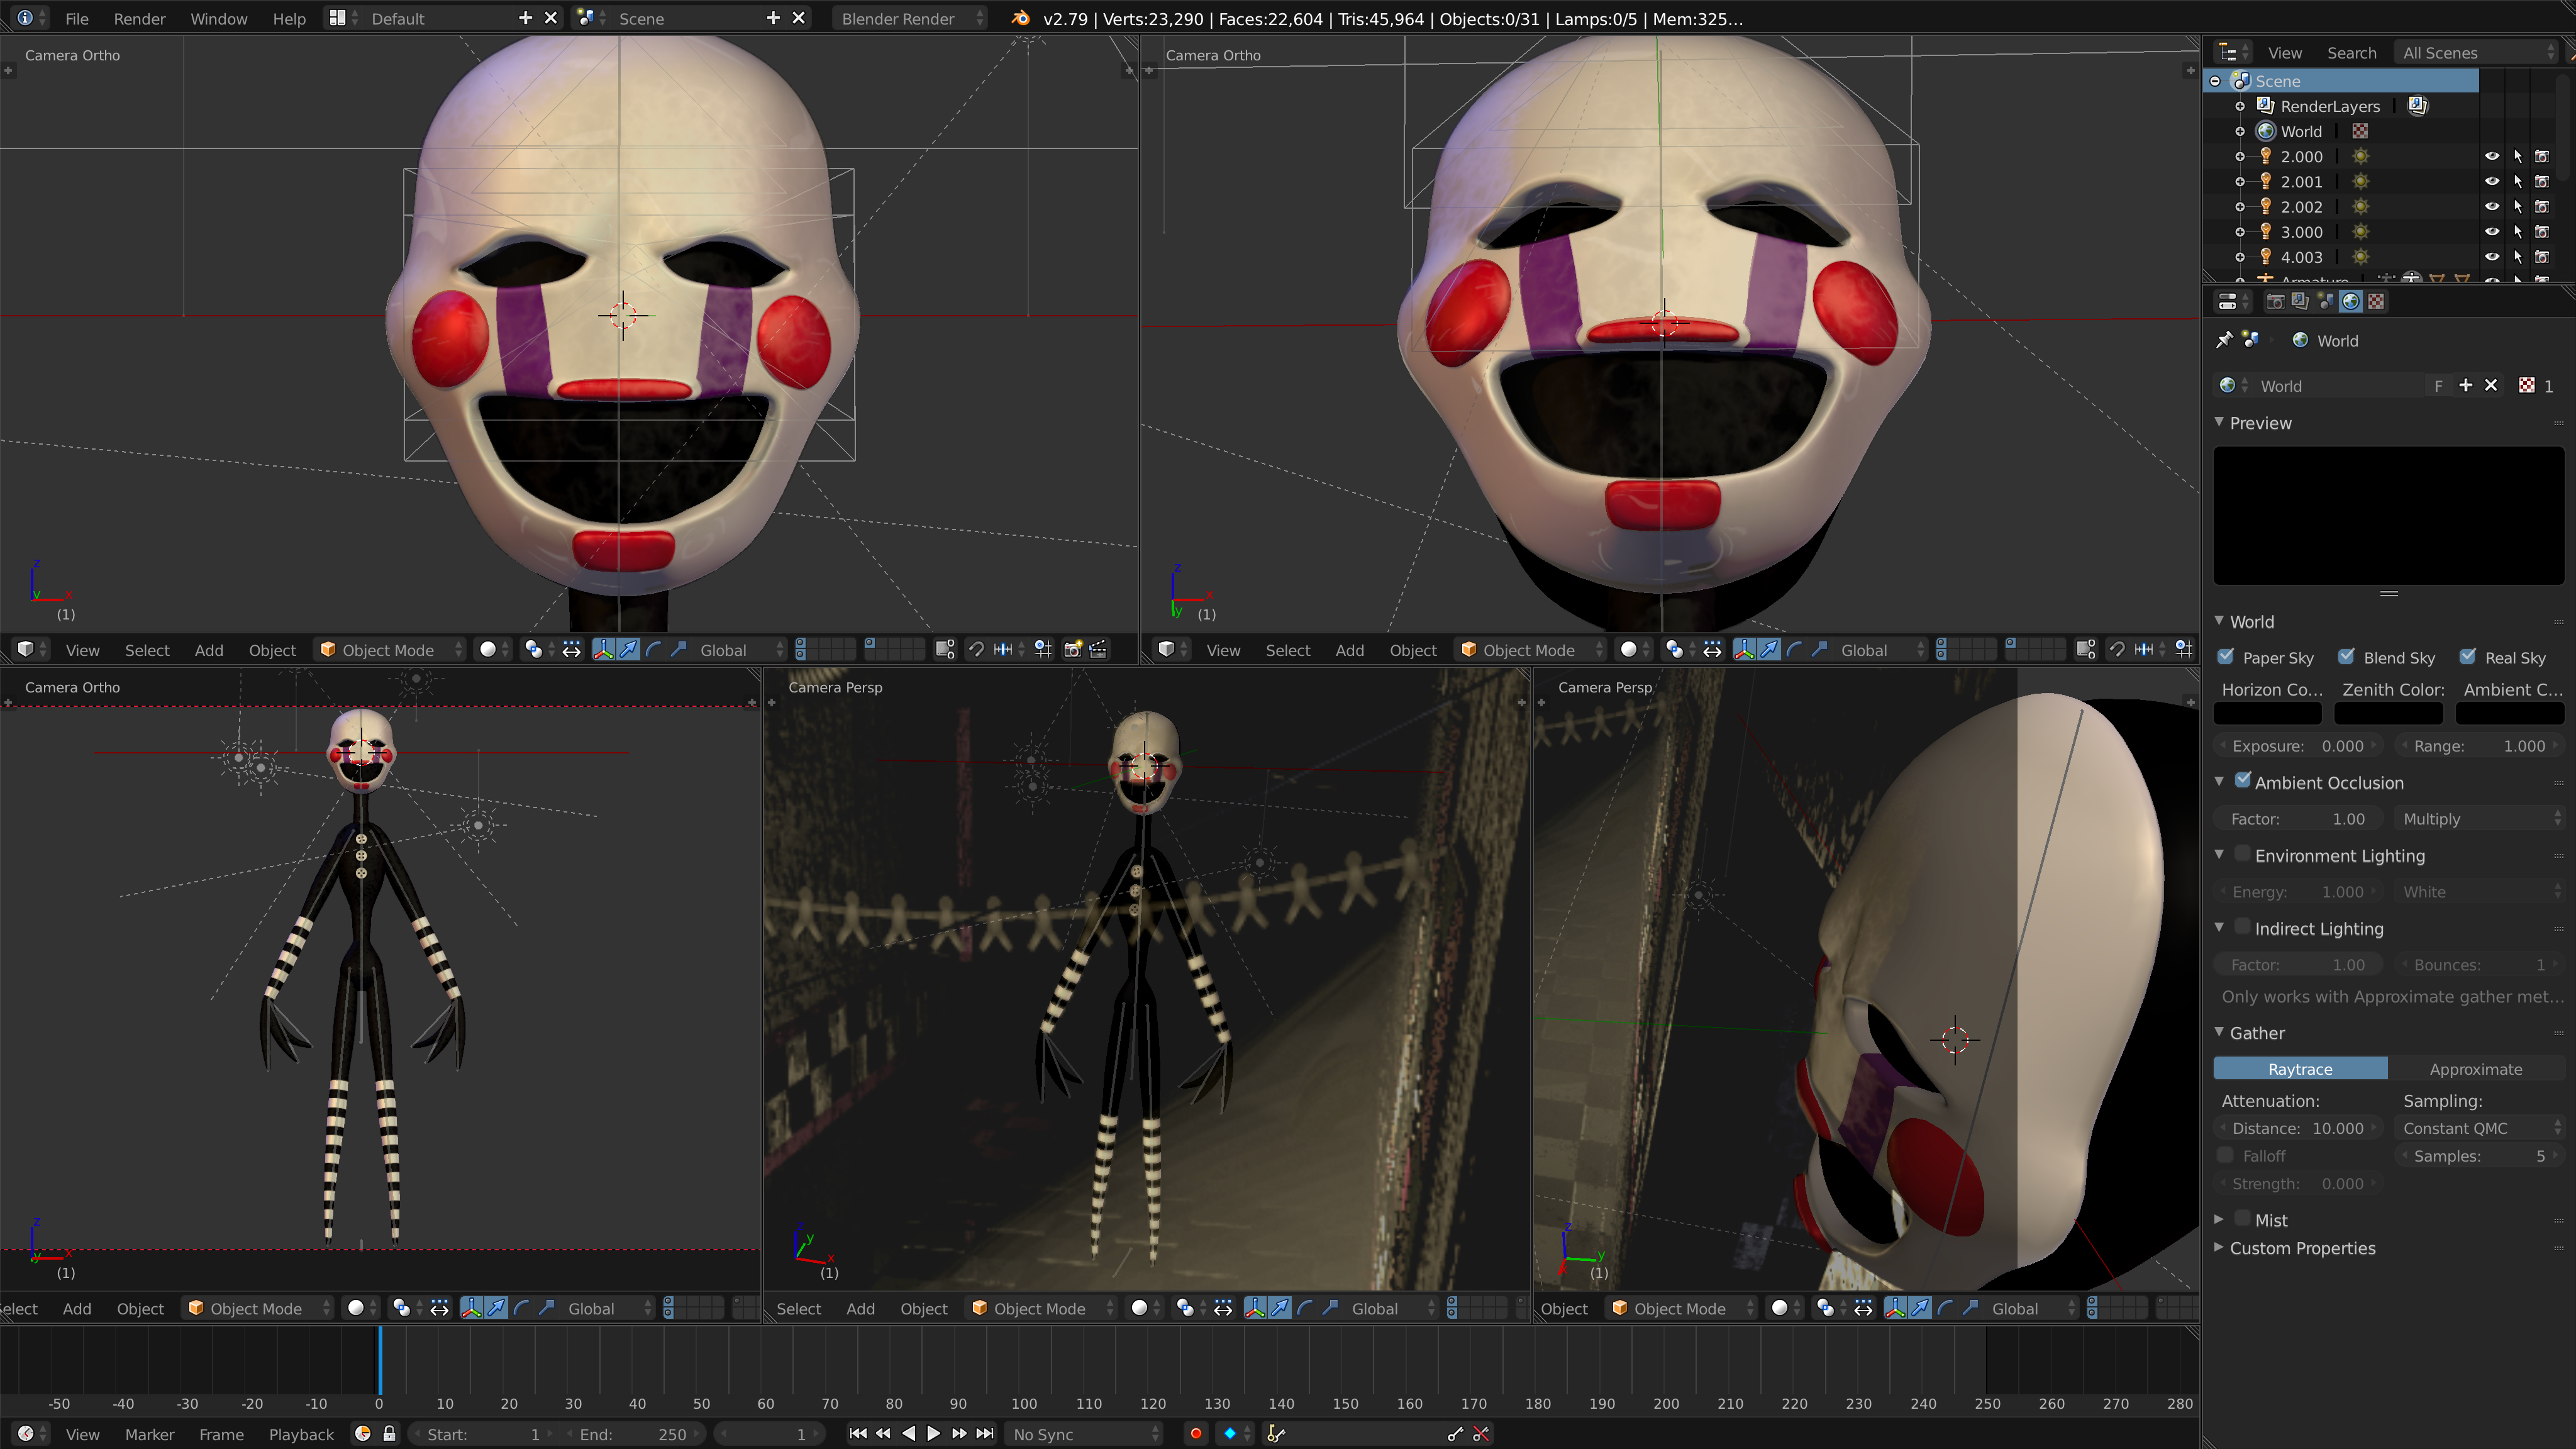Click the add new world plus button
The height and width of the screenshot is (1449, 2576).
2465,385
